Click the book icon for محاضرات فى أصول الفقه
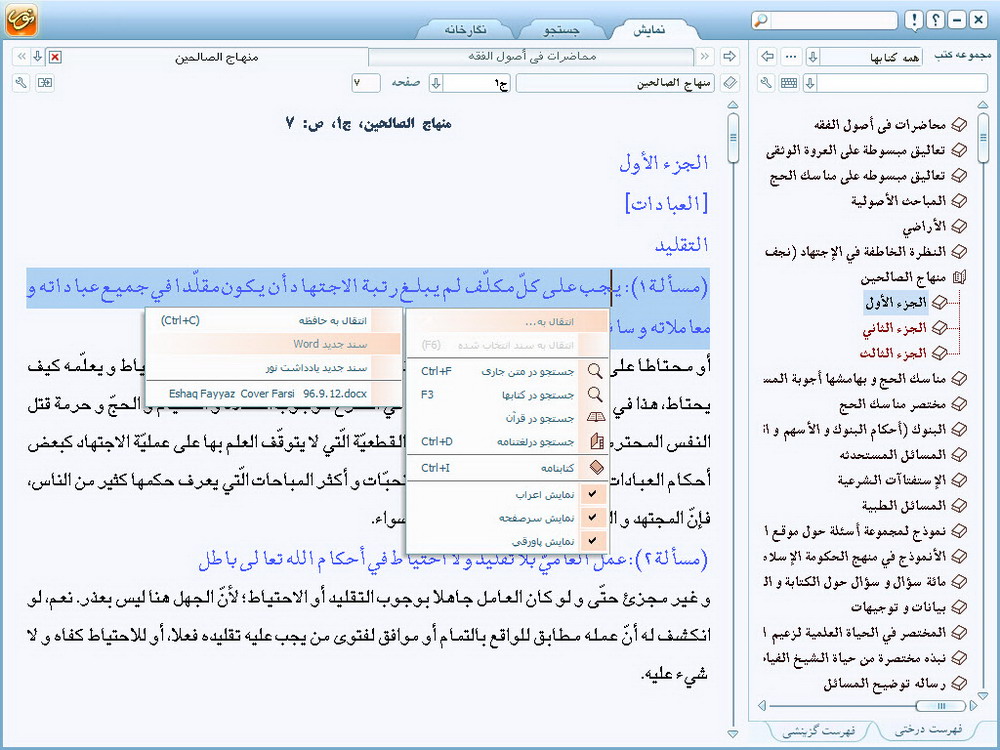Viewport: 1000px width, 750px height. 959,124
